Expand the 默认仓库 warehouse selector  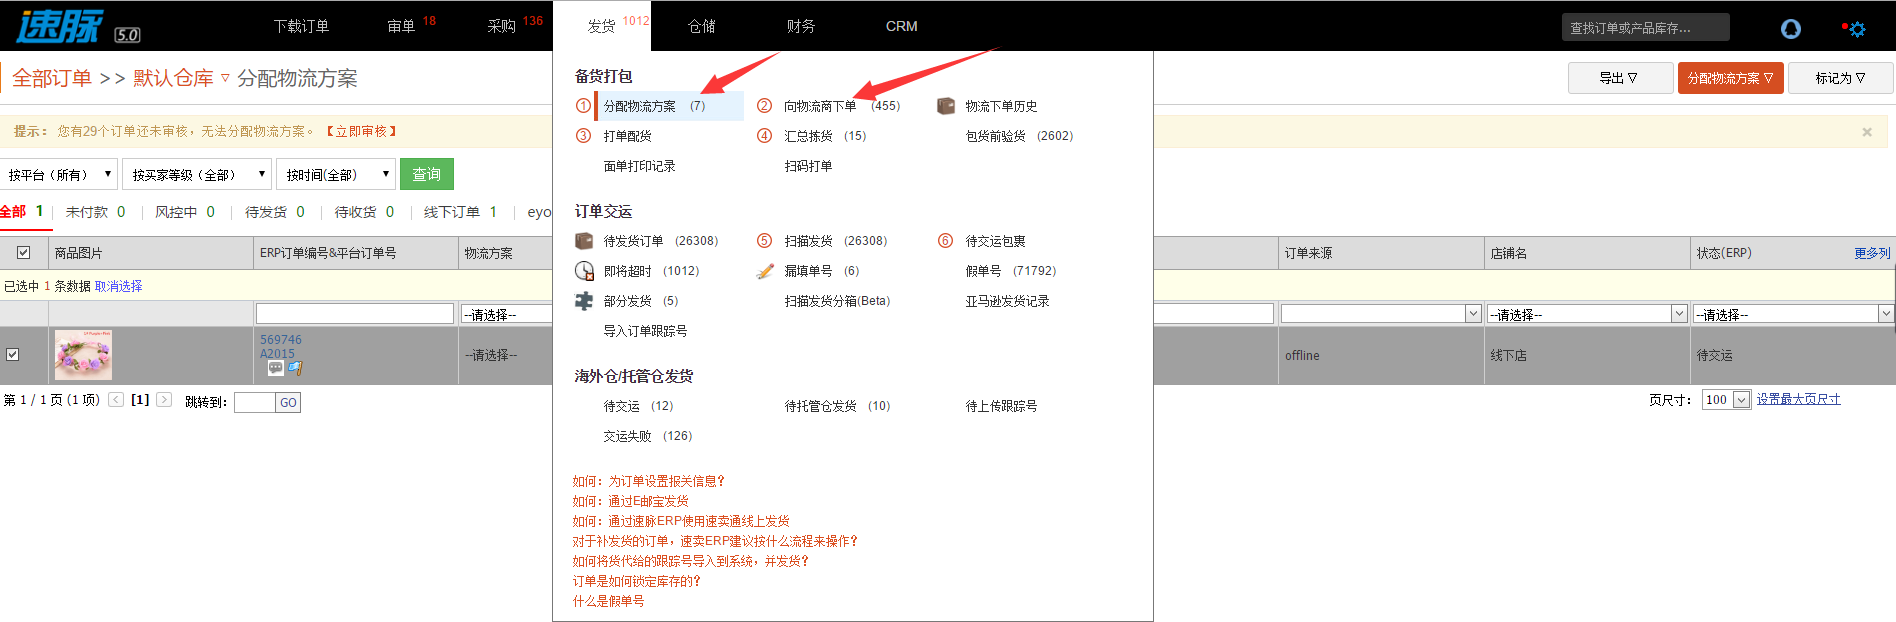[x=182, y=78]
